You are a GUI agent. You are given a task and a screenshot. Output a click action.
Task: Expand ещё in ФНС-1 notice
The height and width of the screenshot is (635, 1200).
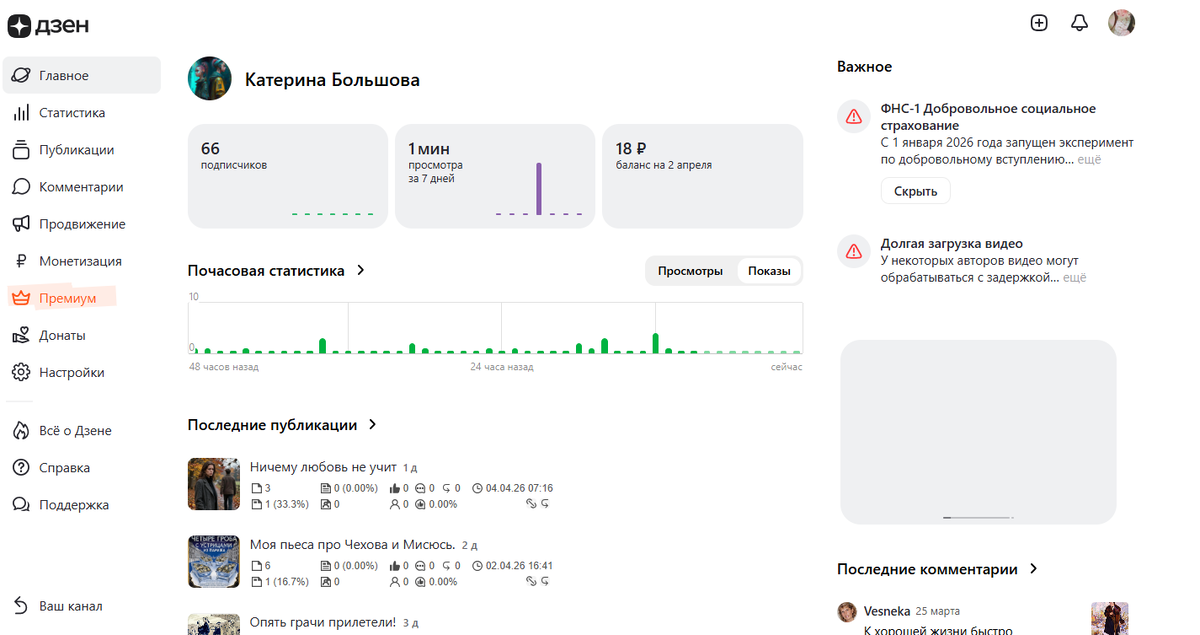[1089, 159]
